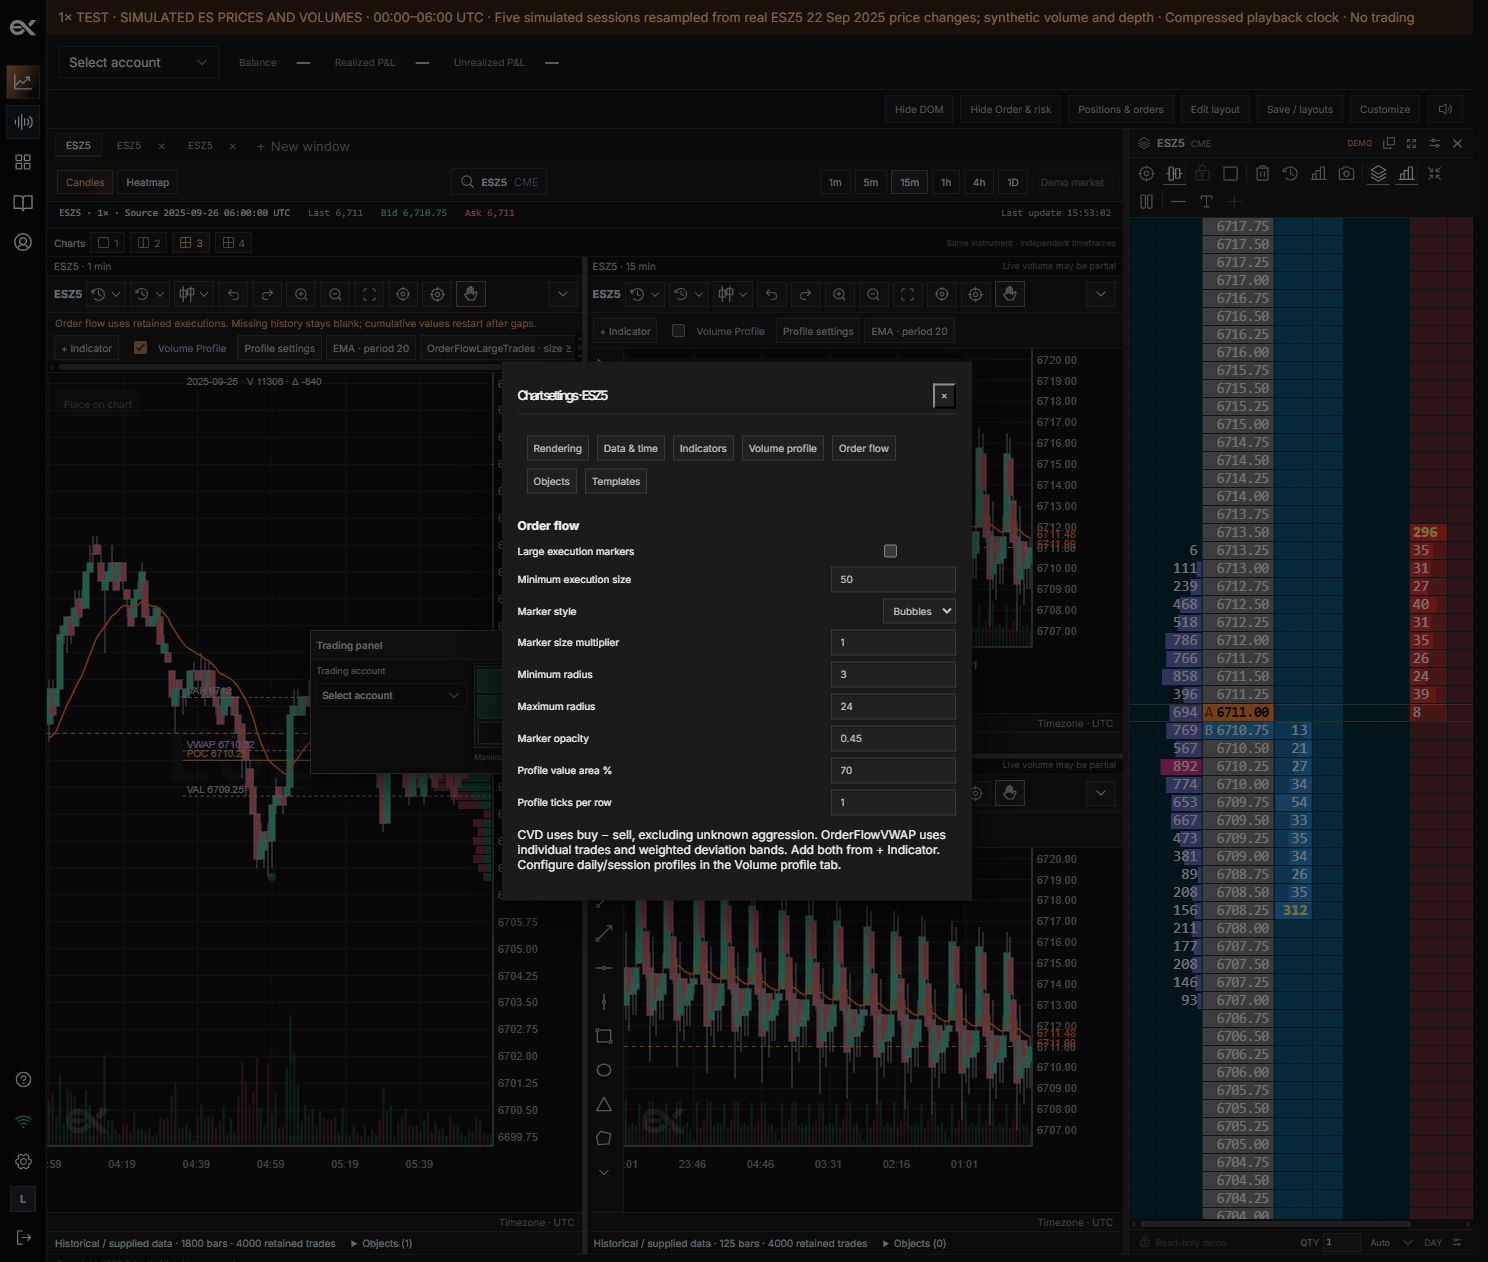Click the history clock icon in DOM toolbar
Screen dimensions: 1488x1262
(1290, 173)
